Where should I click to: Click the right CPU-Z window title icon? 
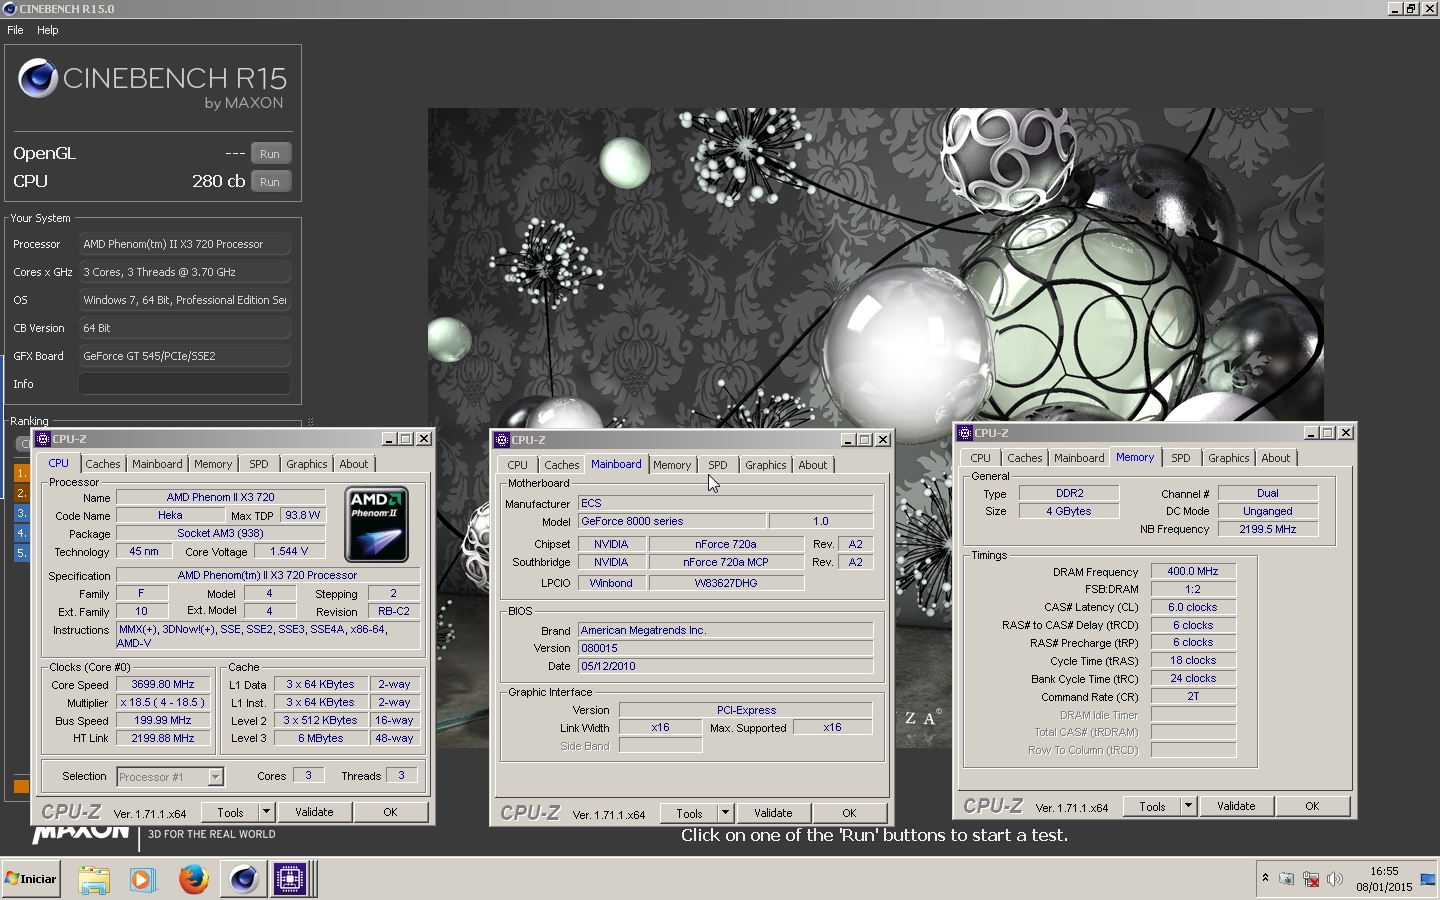point(965,433)
